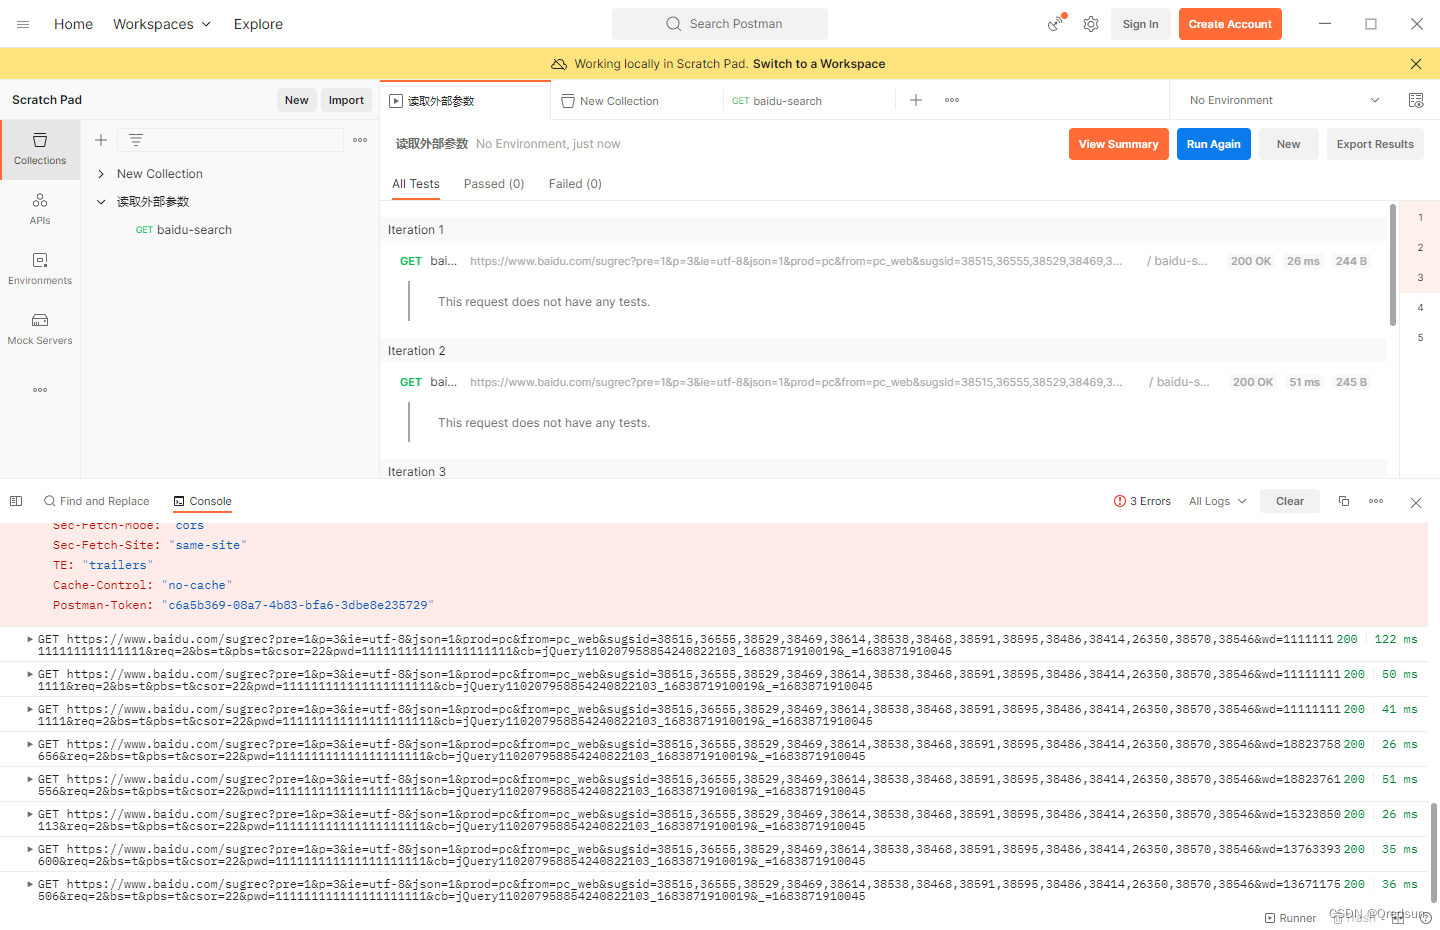Switch to the Console tab
The height and width of the screenshot is (930, 1440).
(x=202, y=501)
